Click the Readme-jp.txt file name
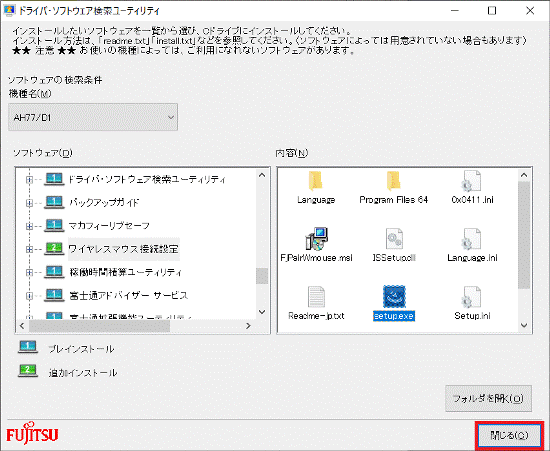Screen dimensions: 550x451 tap(316, 316)
